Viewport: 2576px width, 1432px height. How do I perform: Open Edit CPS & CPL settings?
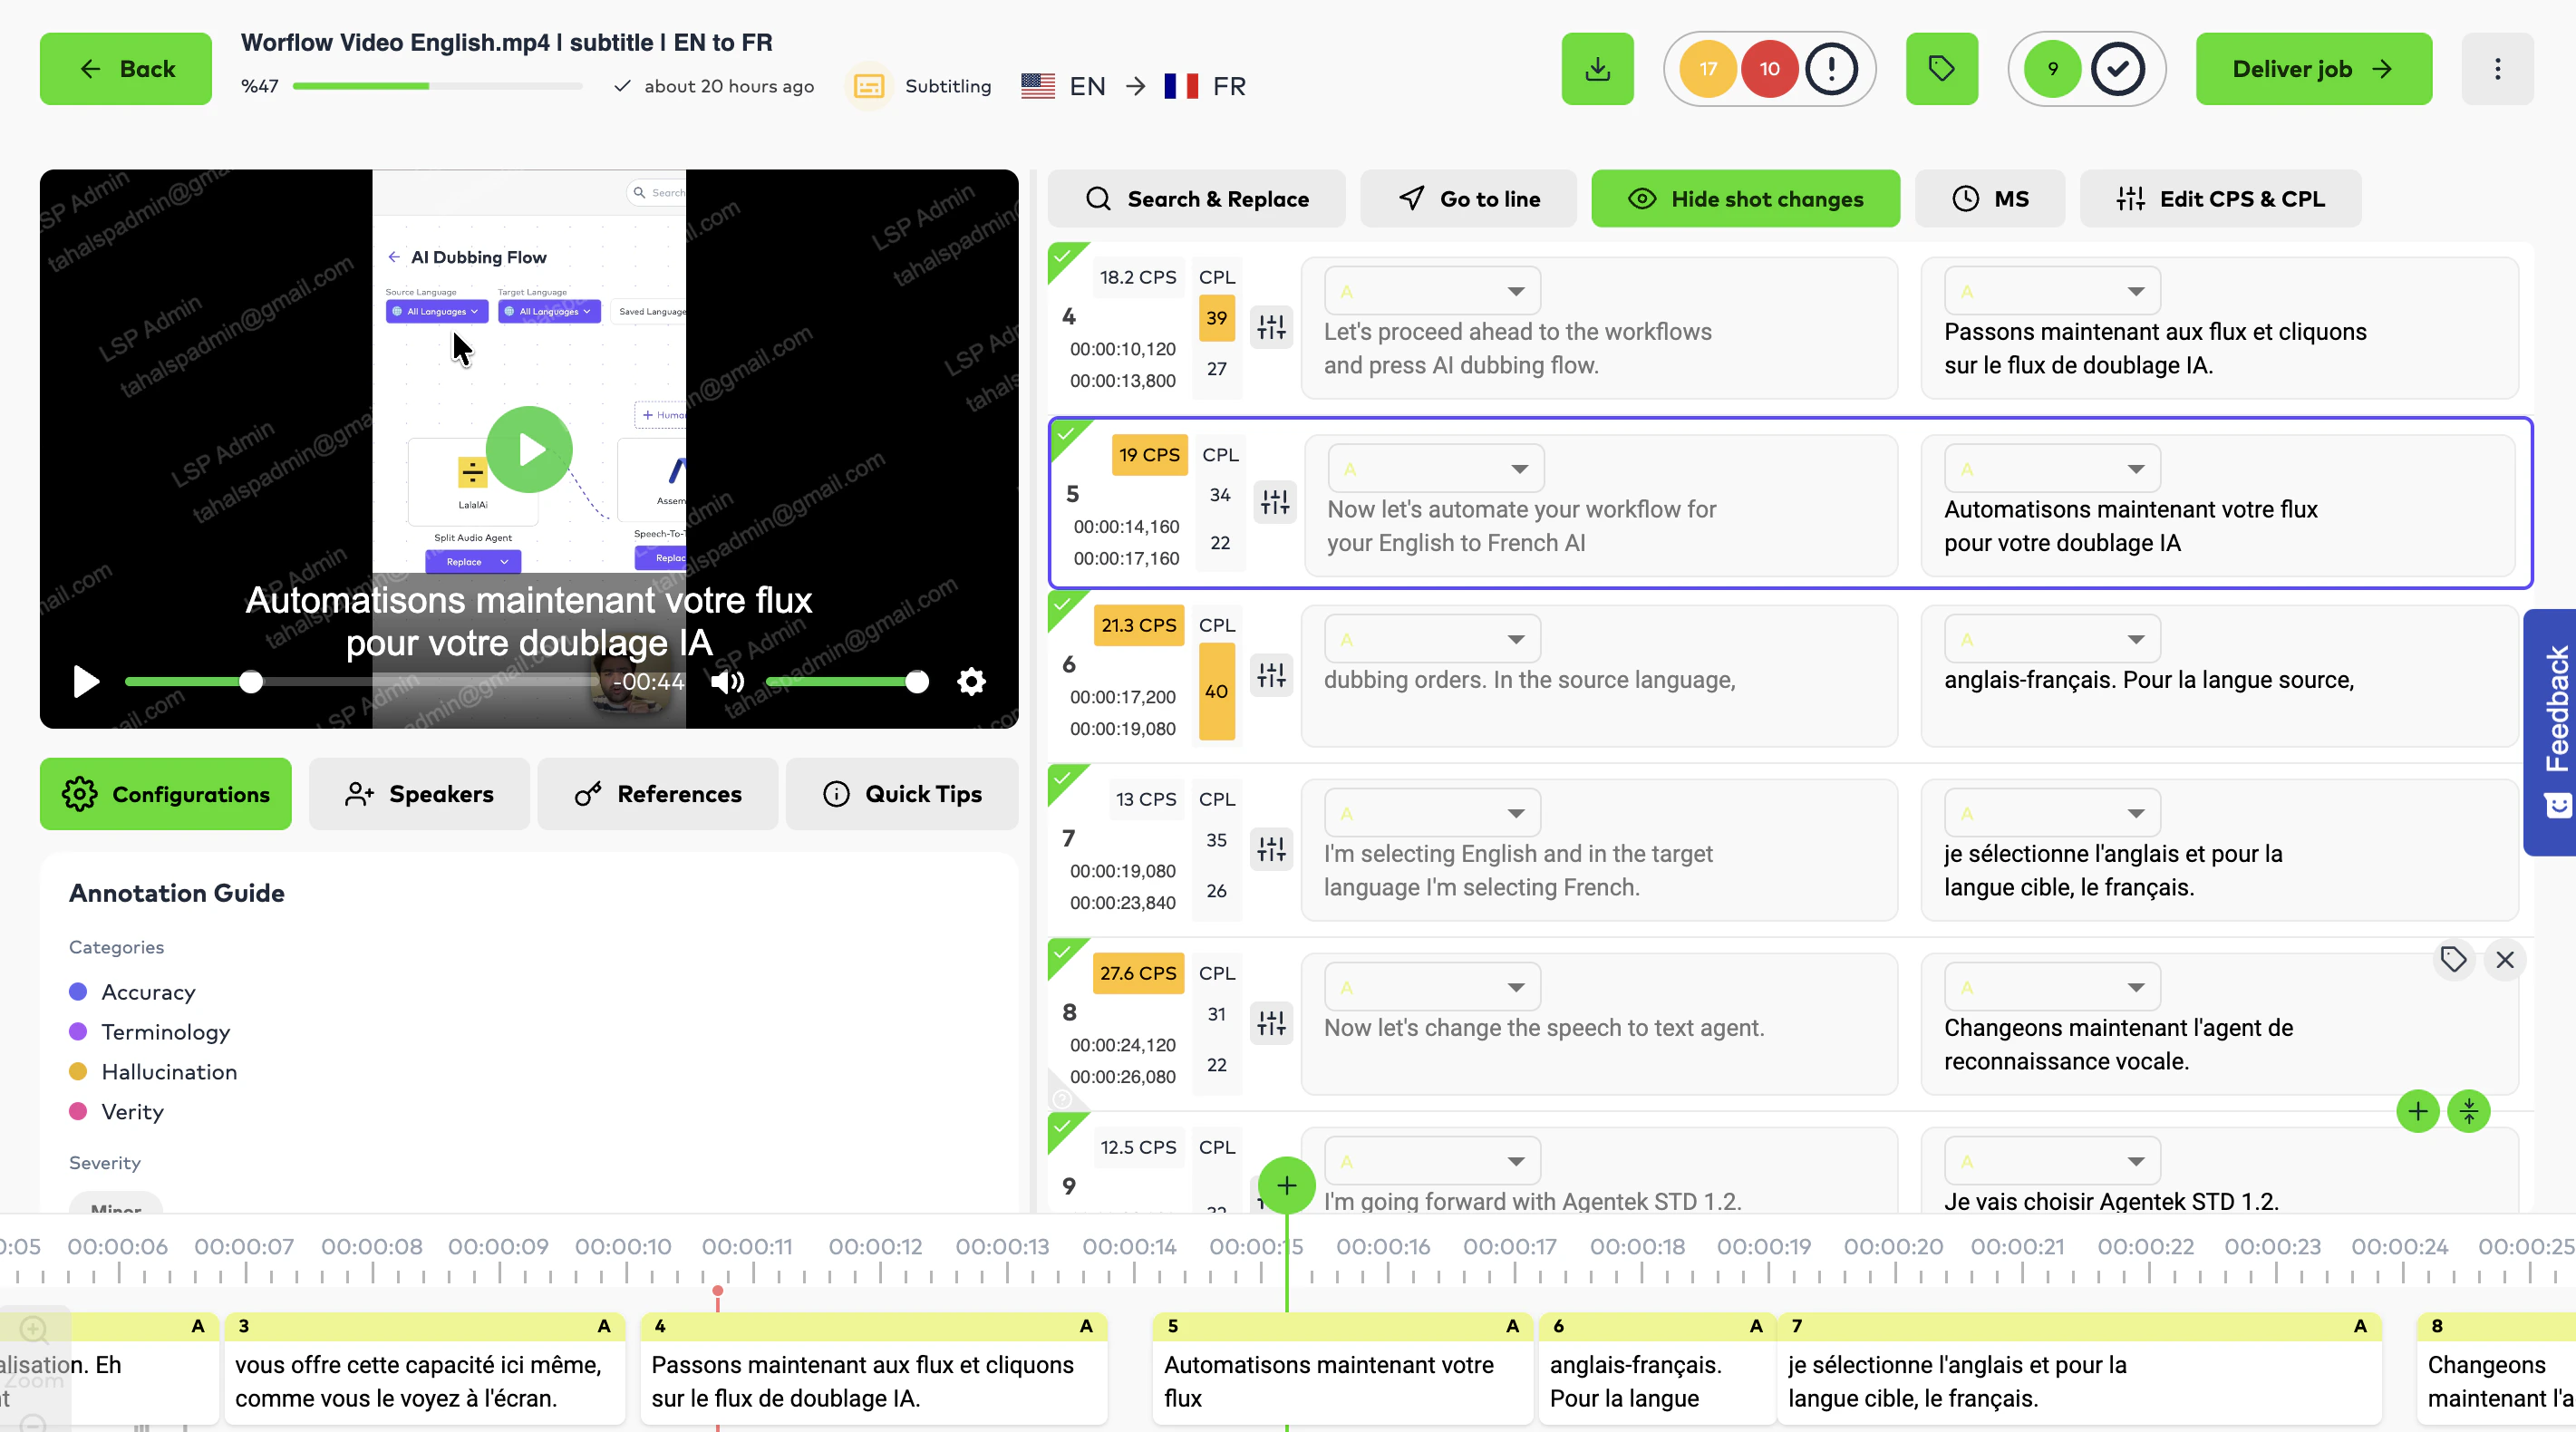click(2220, 199)
